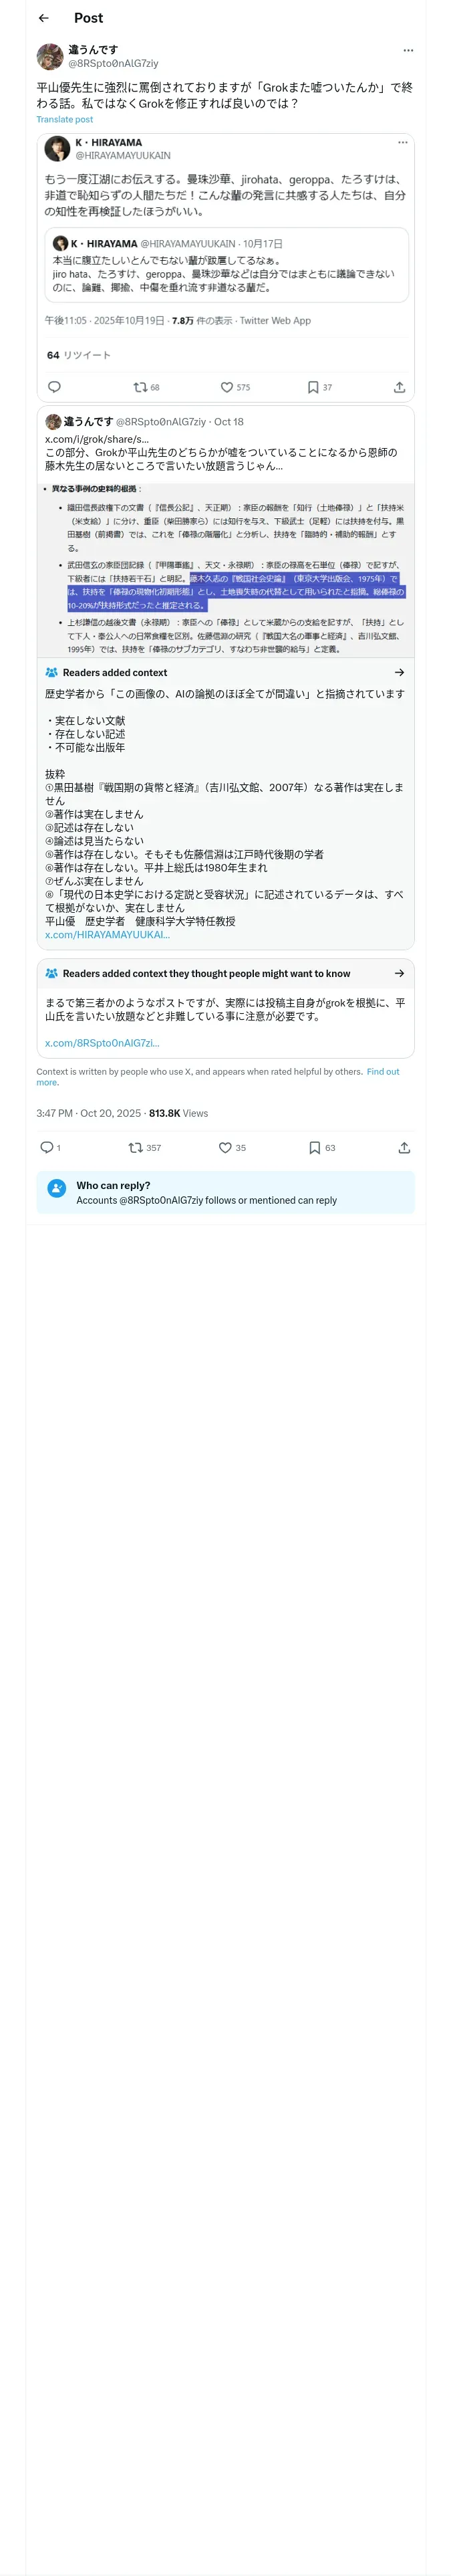Like the post showing 35 likes
Image resolution: width=451 pixels, height=2576 pixels.
pos(225,1147)
